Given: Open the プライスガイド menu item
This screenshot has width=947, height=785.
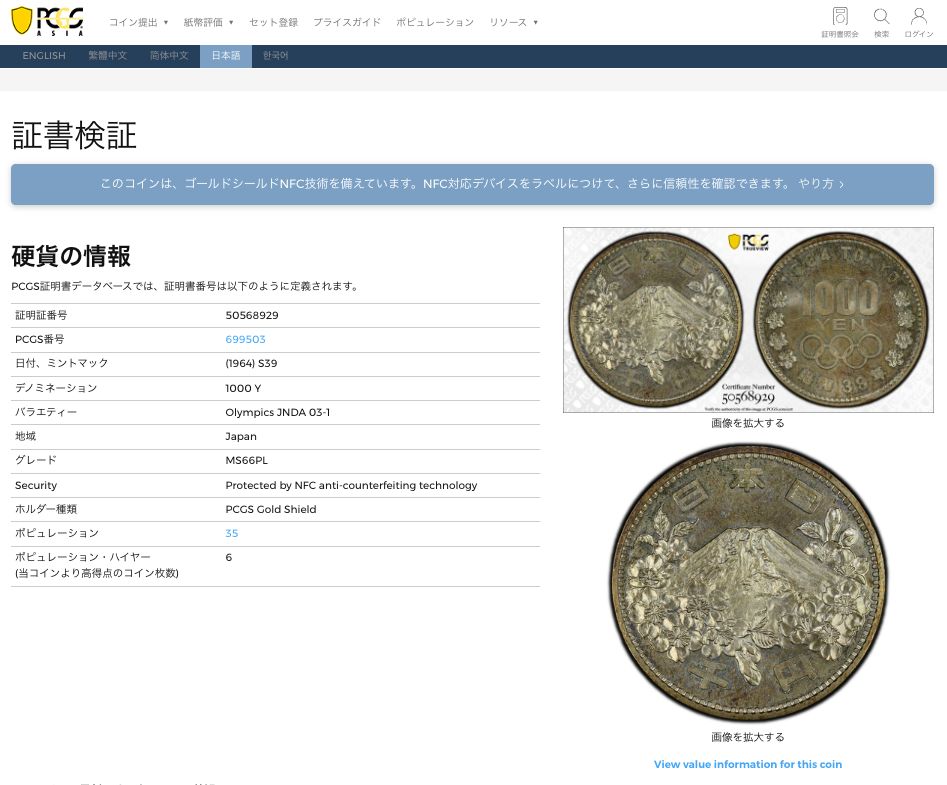Looking at the screenshot, I should click(347, 22).
